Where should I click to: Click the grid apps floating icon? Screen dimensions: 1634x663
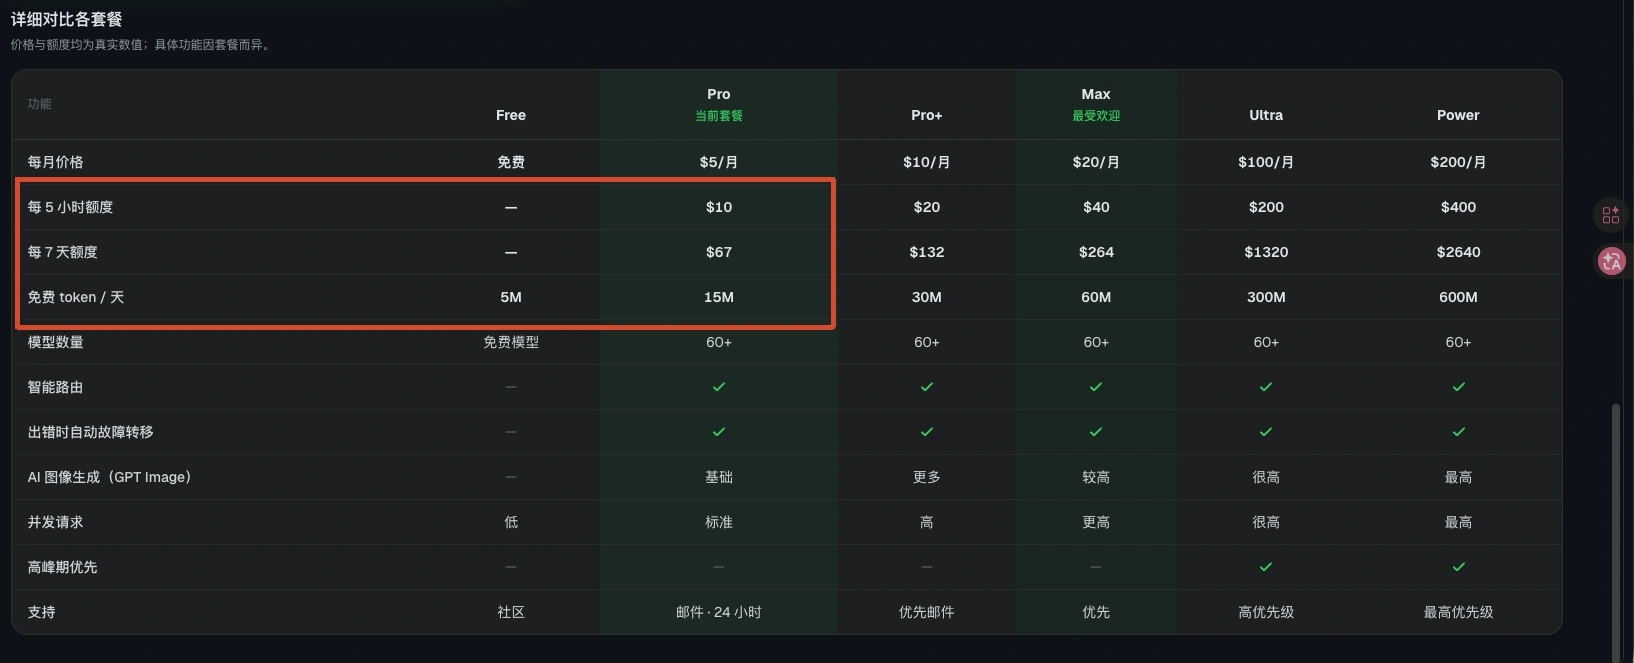click(x=1611, y=215)
